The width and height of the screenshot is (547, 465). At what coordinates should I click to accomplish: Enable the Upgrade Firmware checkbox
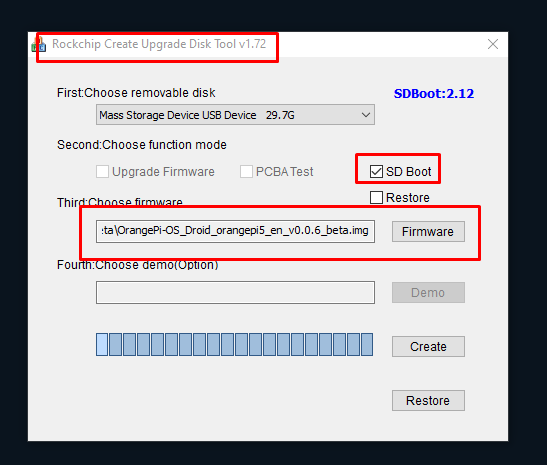pyautogui.click(x=103, y=172)
